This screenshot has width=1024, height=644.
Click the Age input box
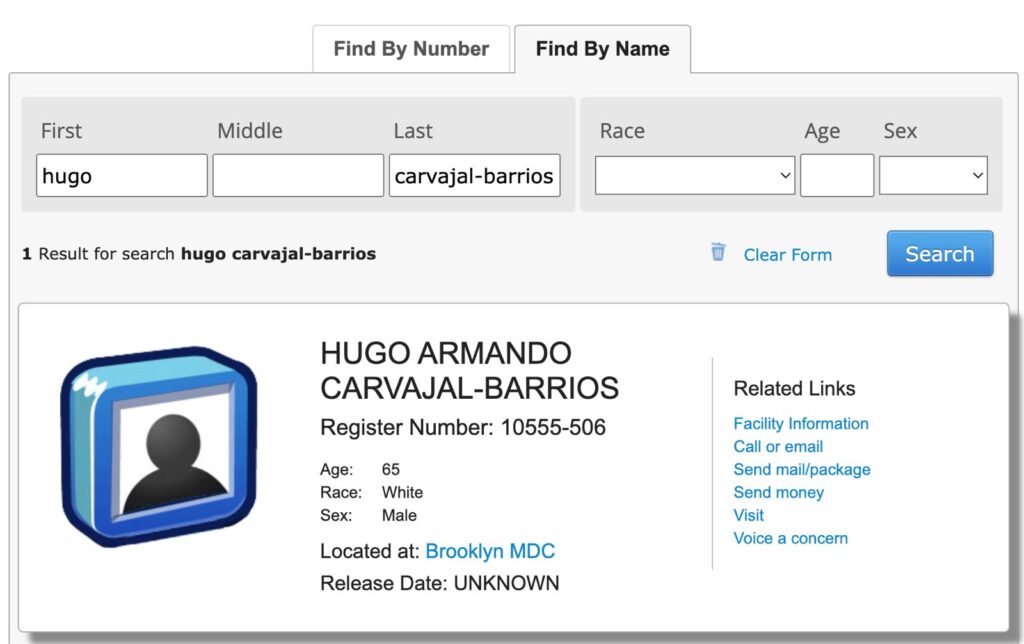836,176
